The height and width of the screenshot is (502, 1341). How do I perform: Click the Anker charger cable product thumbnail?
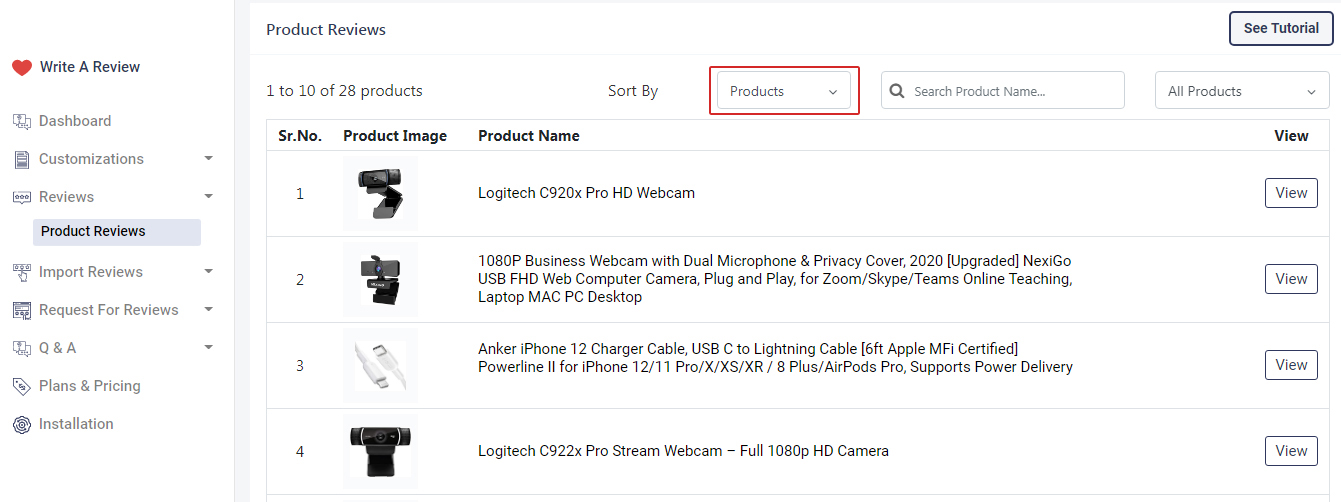(x=380, y=365)
